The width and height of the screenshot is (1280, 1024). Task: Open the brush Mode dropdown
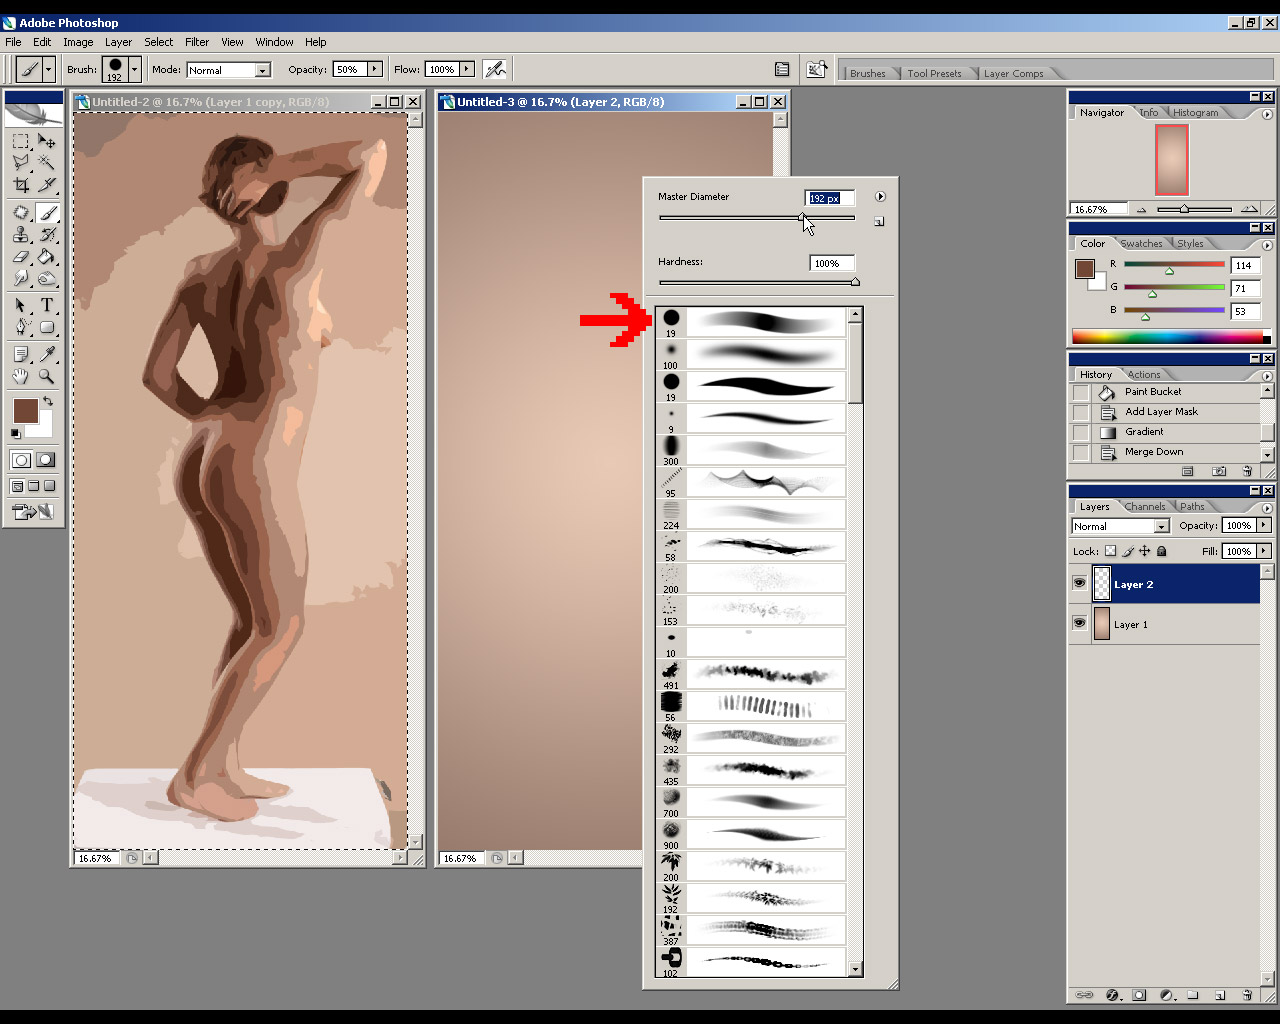click(262, 70)
